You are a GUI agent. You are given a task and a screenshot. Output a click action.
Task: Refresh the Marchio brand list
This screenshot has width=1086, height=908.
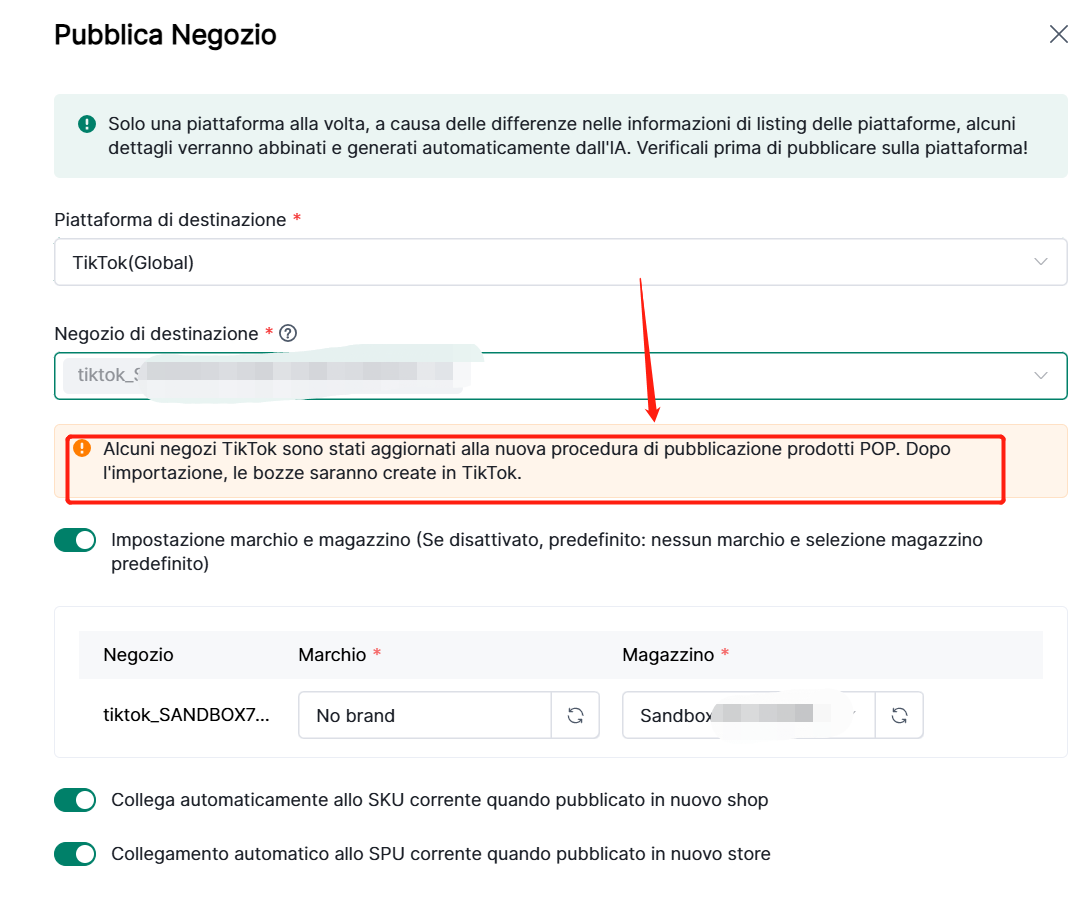click(575, 715)
